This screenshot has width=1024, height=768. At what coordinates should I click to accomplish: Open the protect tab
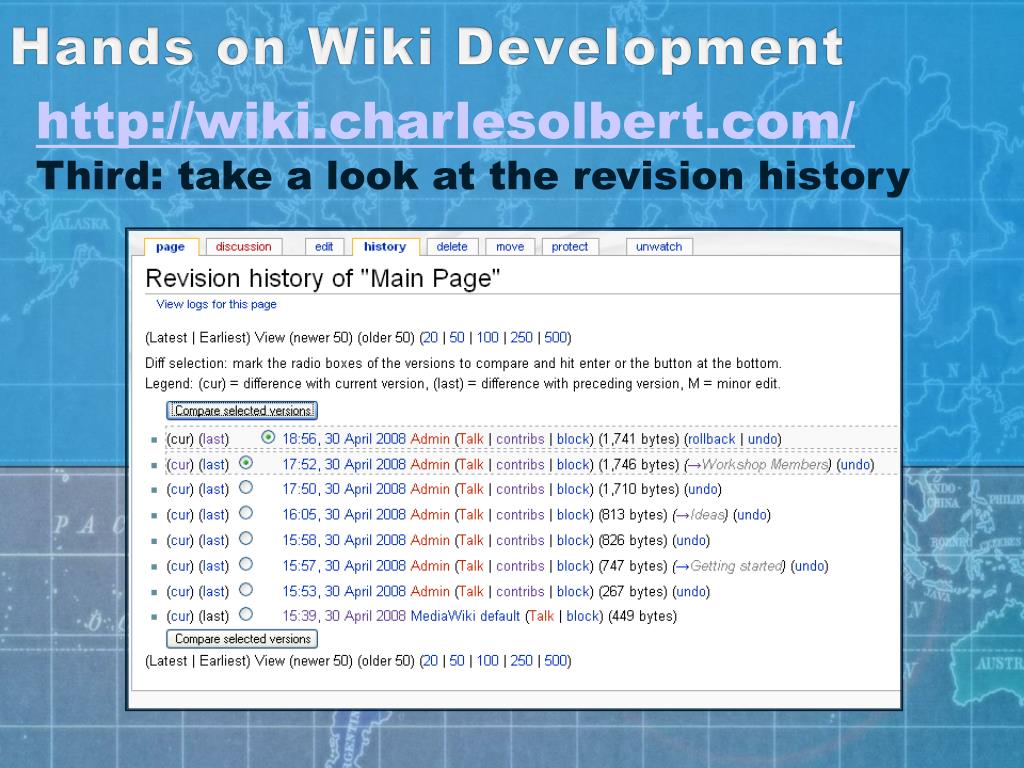569,247
